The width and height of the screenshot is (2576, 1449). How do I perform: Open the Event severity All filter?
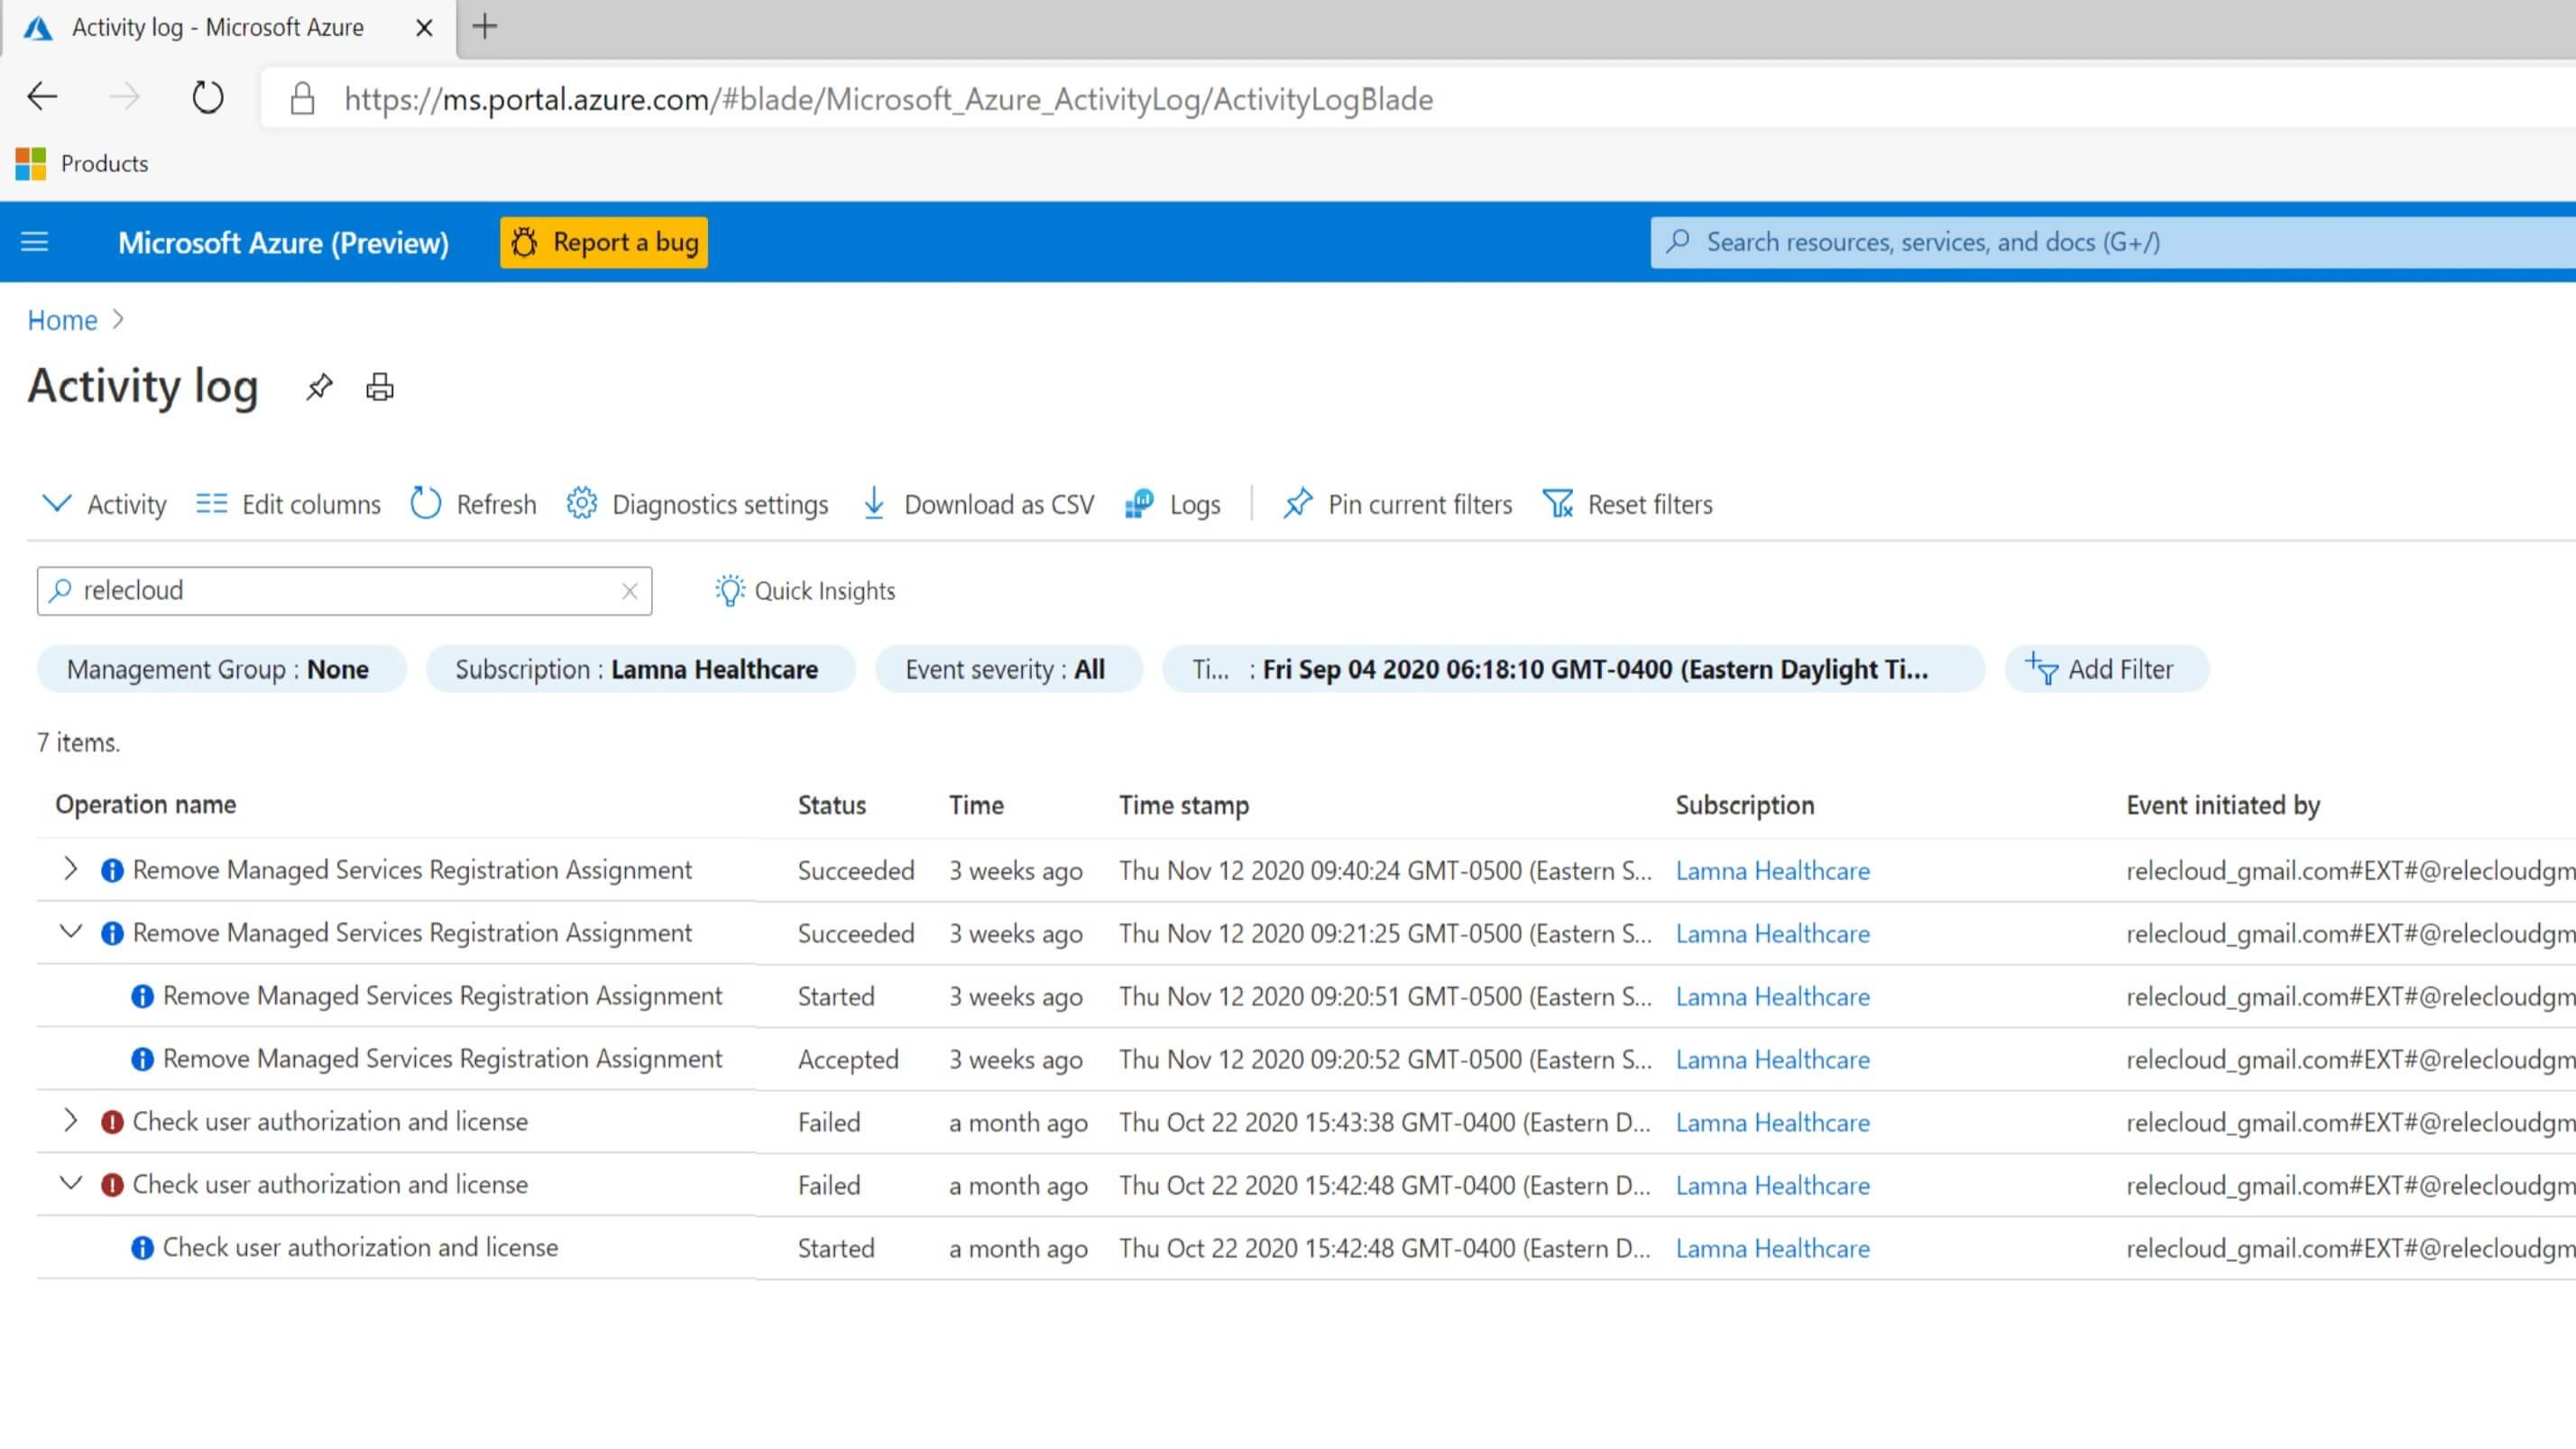pyautogui.click(x=1007, y=669)
